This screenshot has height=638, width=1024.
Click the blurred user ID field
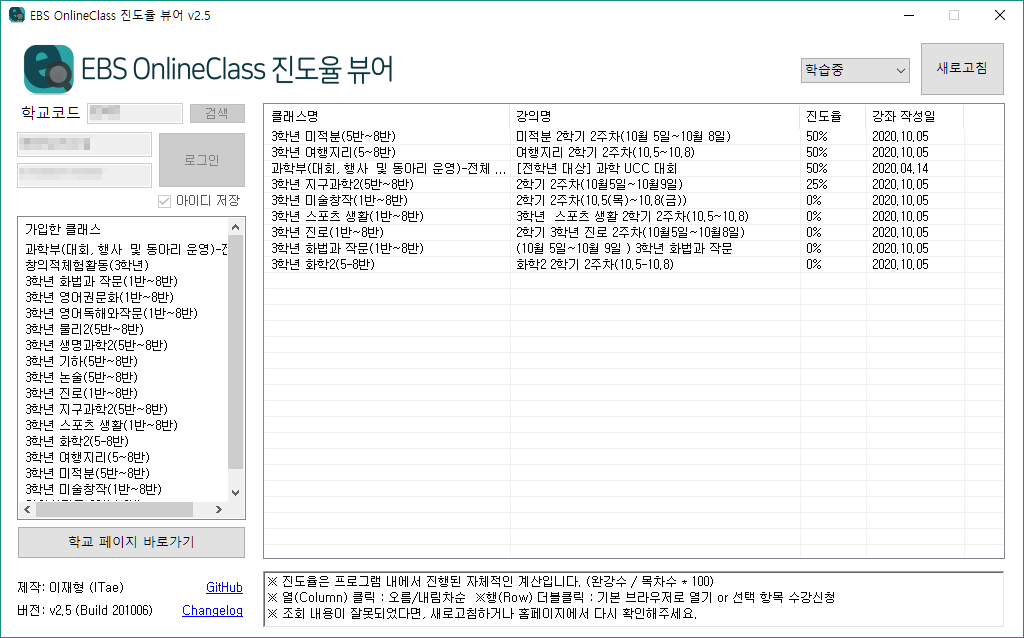point(84,144)
